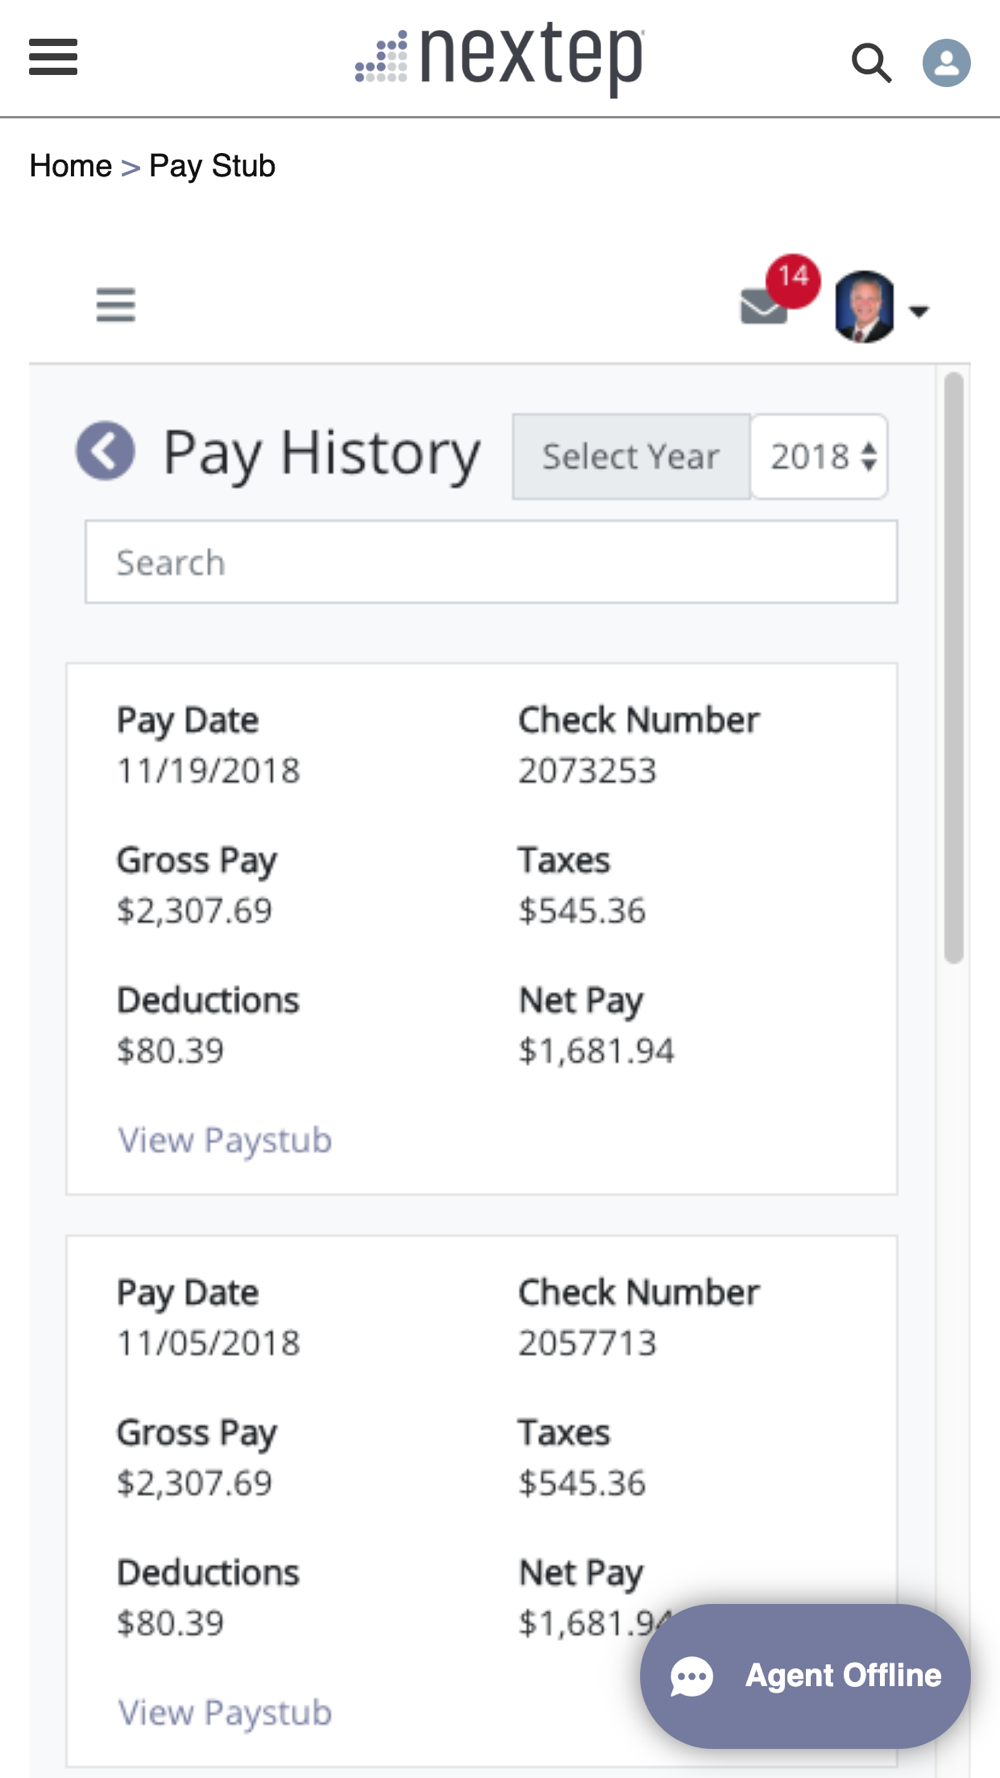Viewport: 1000px width, 1778px height.
Task: Open the gray sidebar menu icon
Action: coord(116,305)
